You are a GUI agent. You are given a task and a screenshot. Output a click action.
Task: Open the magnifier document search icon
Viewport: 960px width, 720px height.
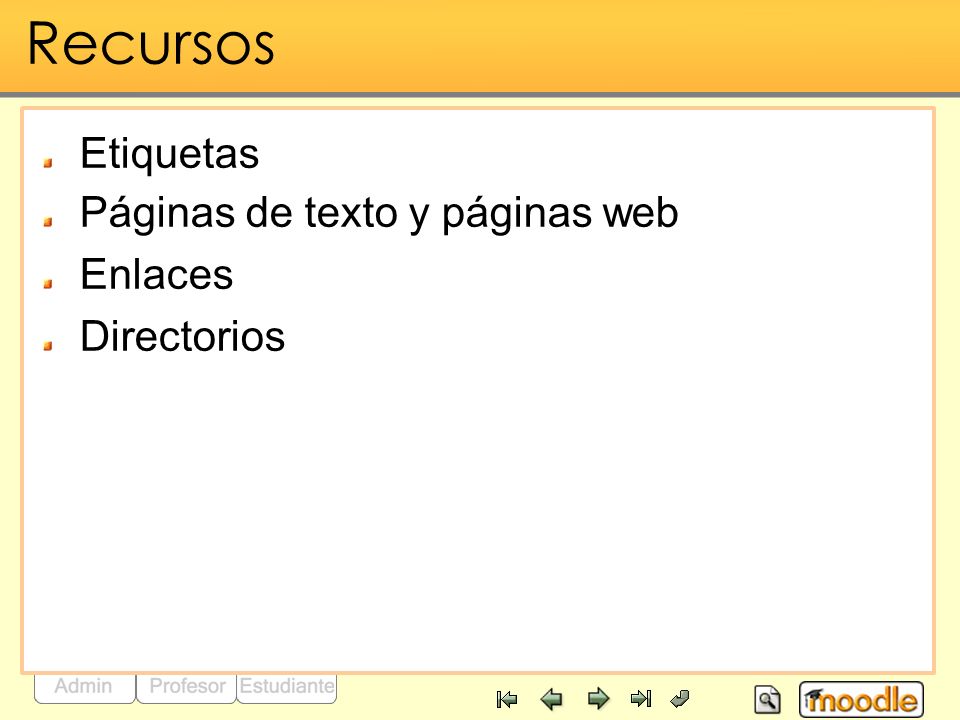tap(767, 699)
